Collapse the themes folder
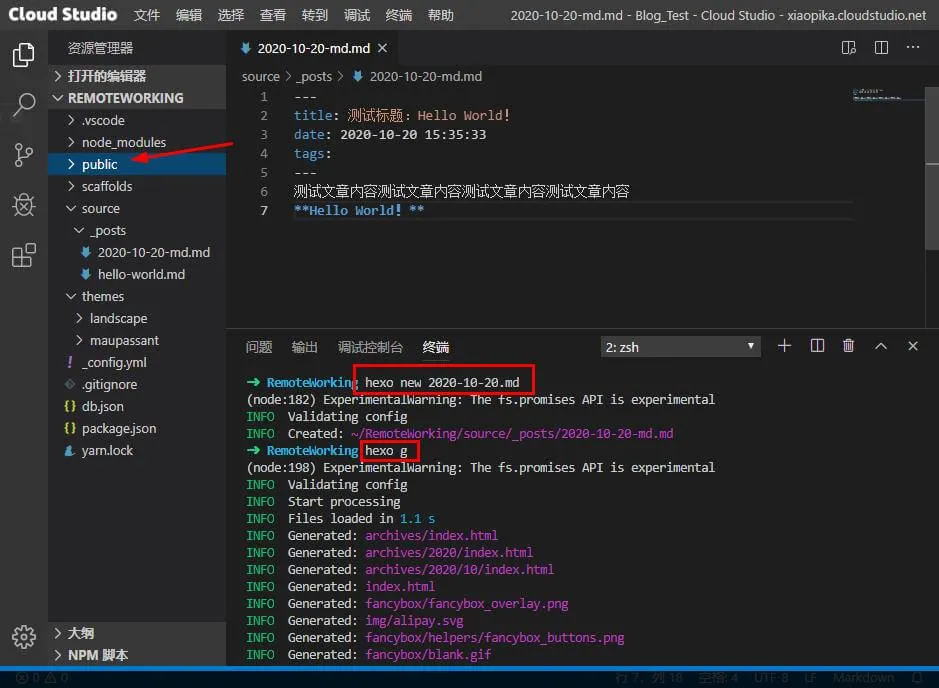The image size is (939, 688). tap(137, 296)
